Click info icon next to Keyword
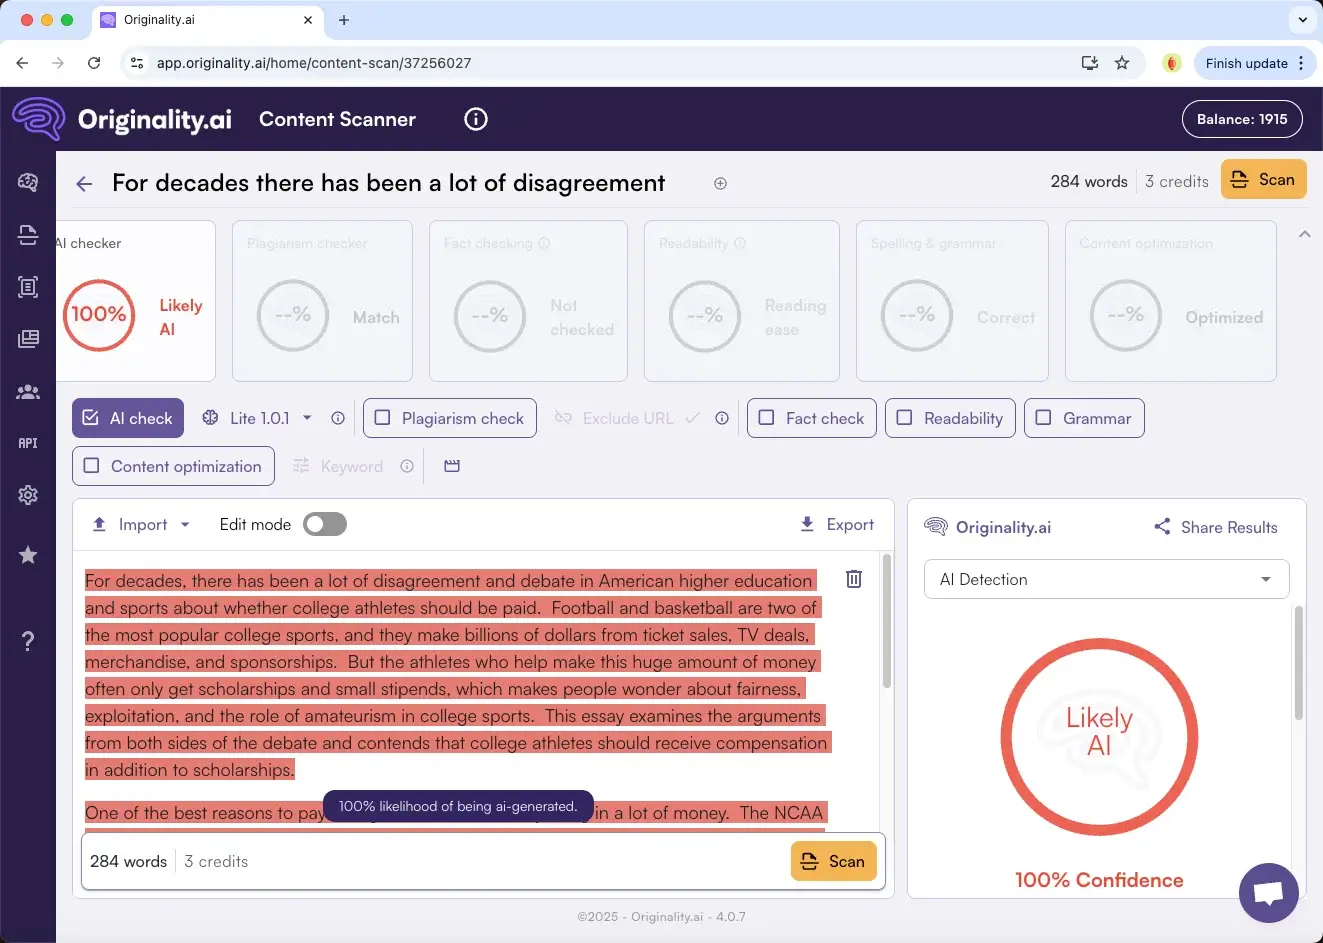The width and height of the screenshot is (1323, 943). 407,466
